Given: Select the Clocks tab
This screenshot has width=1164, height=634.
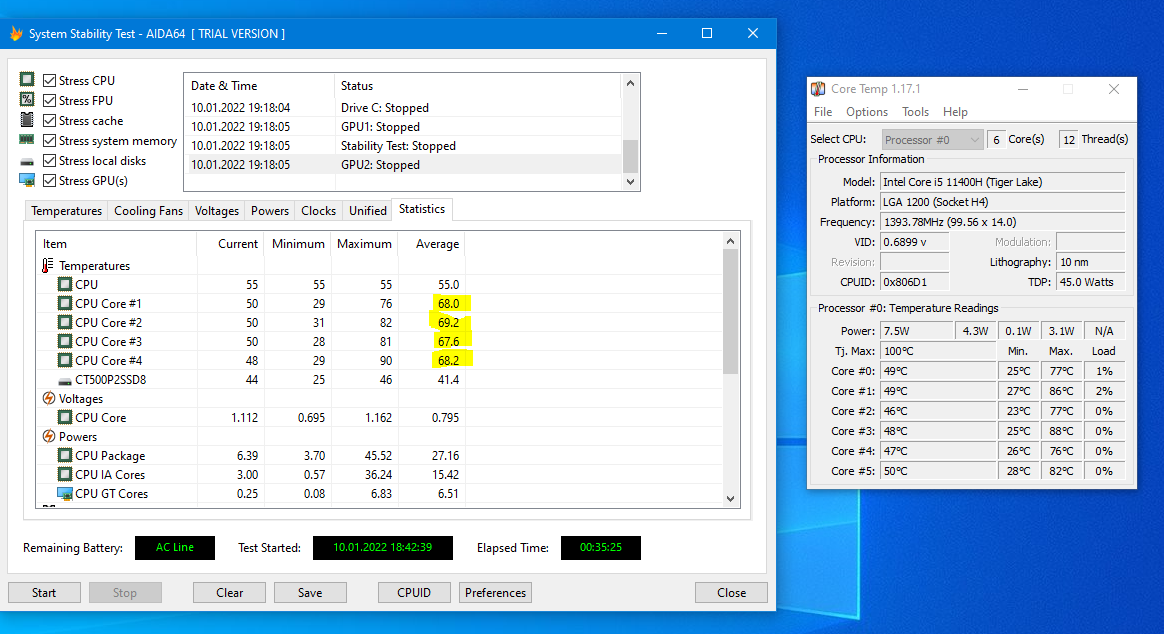Looking at the screenshot, I should click(318, 211).
